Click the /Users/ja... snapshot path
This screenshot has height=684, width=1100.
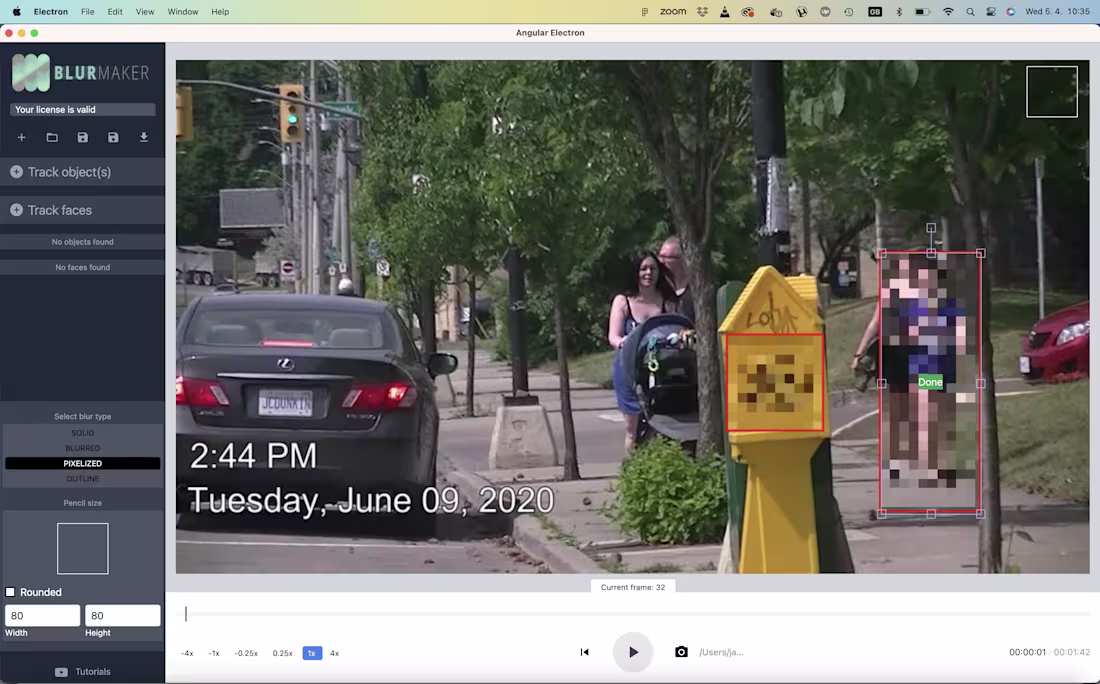coord(721,652)
